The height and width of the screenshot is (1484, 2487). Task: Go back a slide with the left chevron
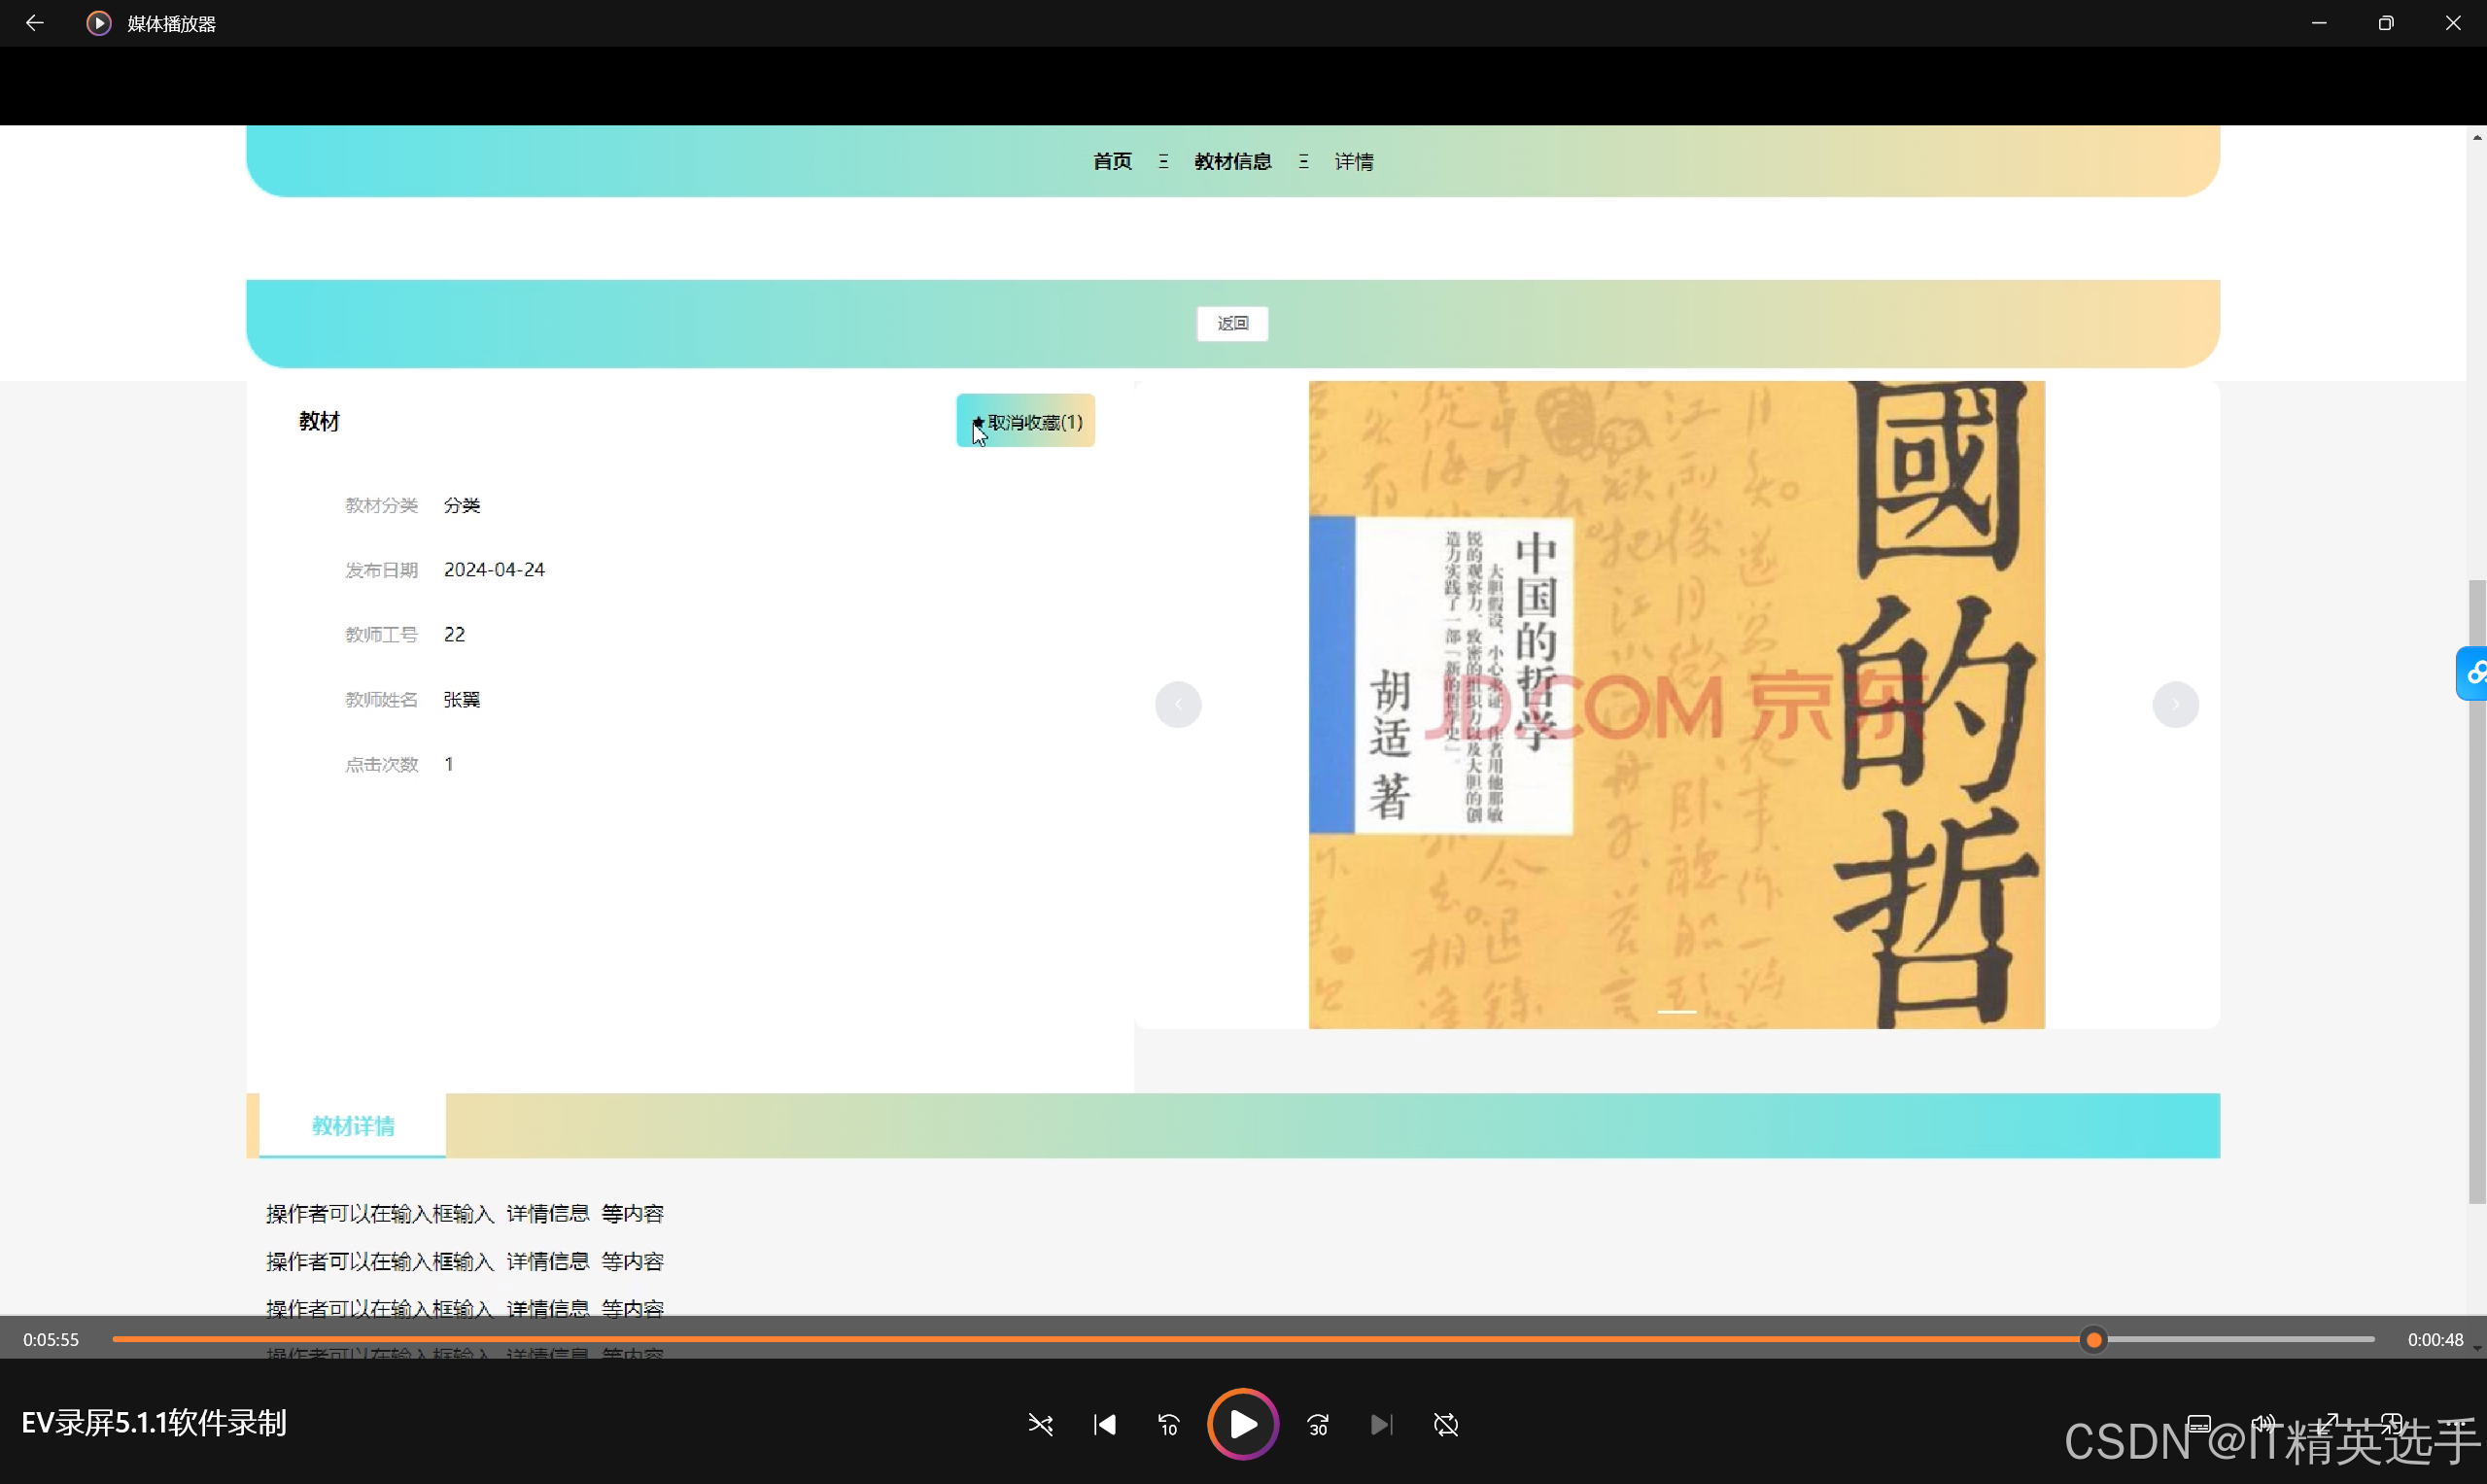click(1178, 704)
